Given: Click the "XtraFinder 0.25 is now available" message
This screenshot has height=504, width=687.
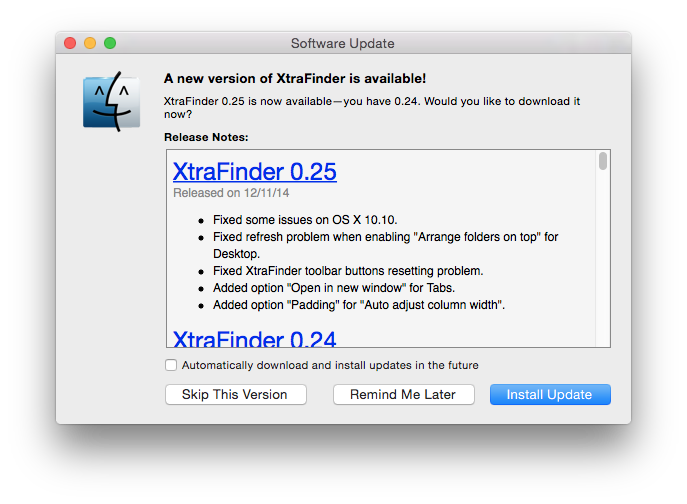Looking at the screenshot, I should point(372,107).
